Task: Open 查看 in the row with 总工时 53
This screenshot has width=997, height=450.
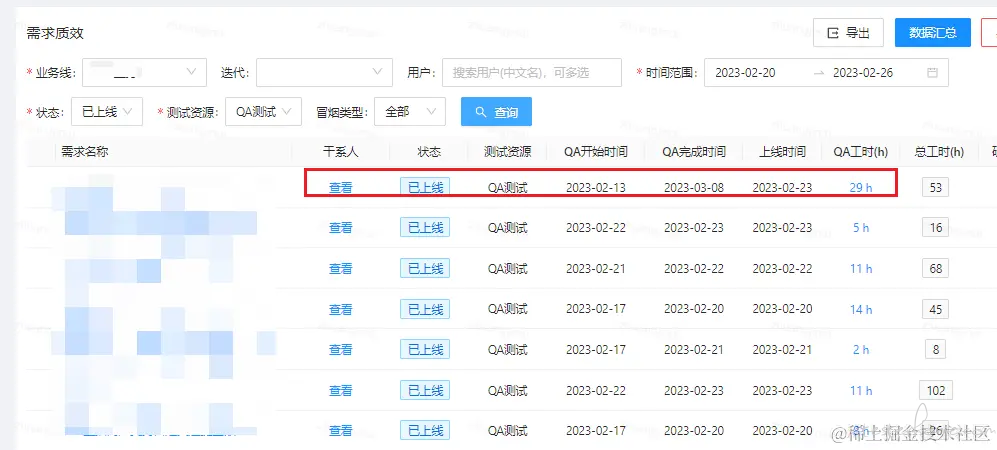Action: tap(340, 188)
